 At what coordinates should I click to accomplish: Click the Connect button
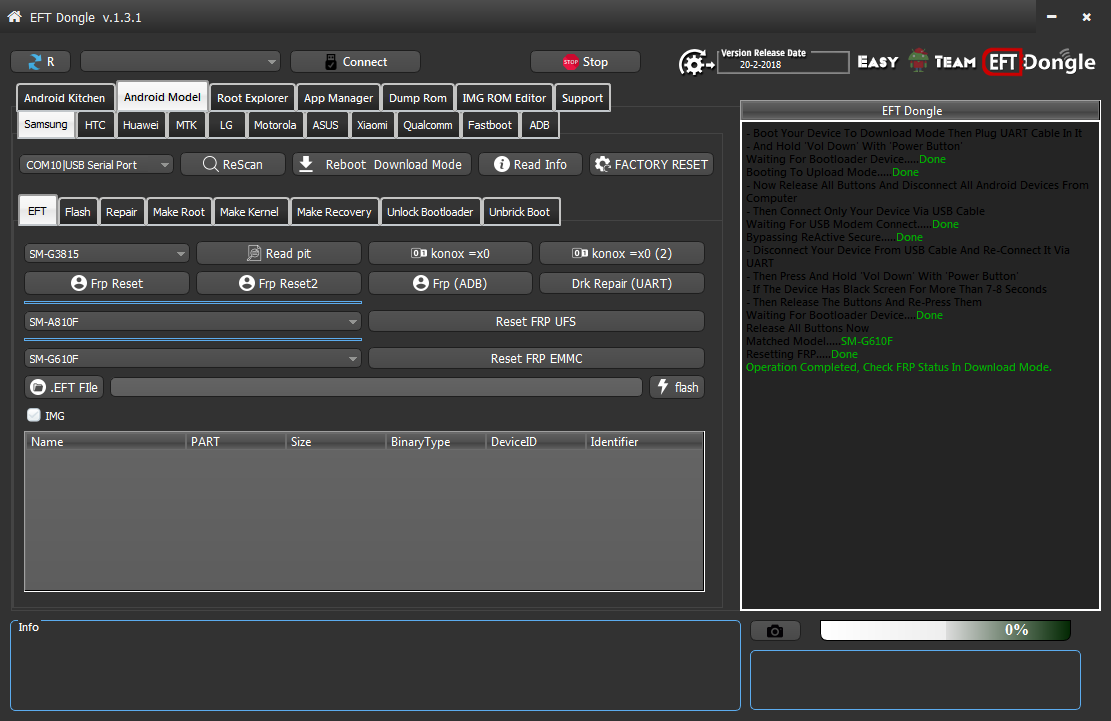click(355, 62)
